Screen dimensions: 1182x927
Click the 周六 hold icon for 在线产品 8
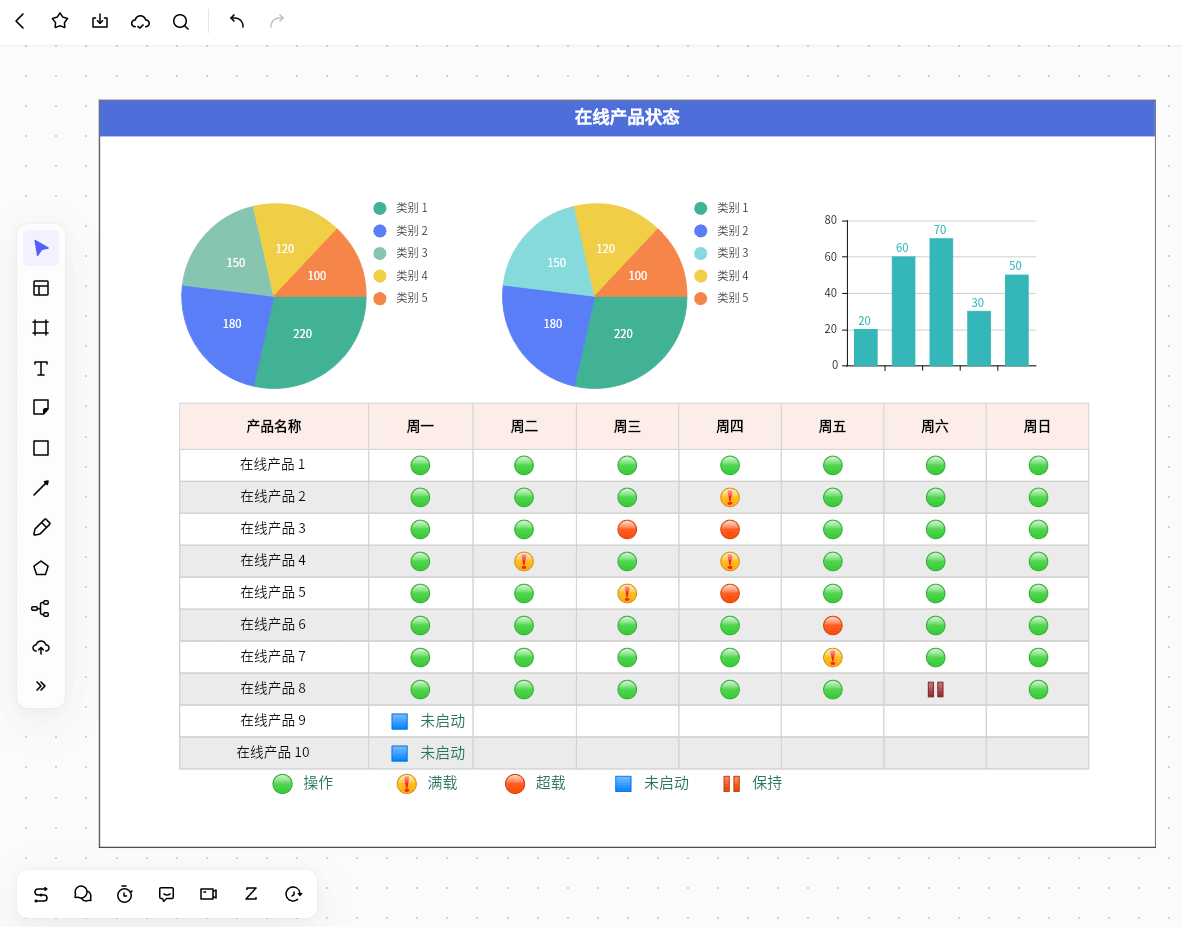click(x=935, y=690)
